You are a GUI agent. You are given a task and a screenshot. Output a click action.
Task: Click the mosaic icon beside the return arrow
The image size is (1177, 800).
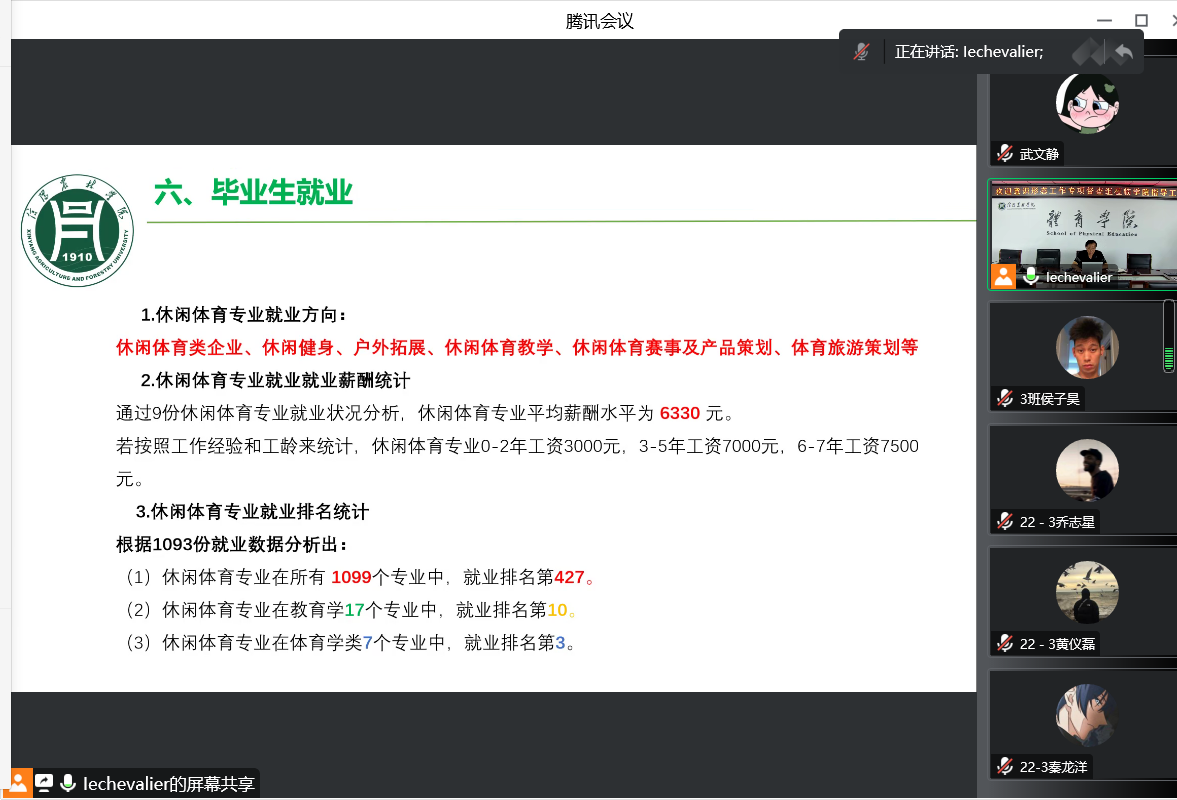1089,52
